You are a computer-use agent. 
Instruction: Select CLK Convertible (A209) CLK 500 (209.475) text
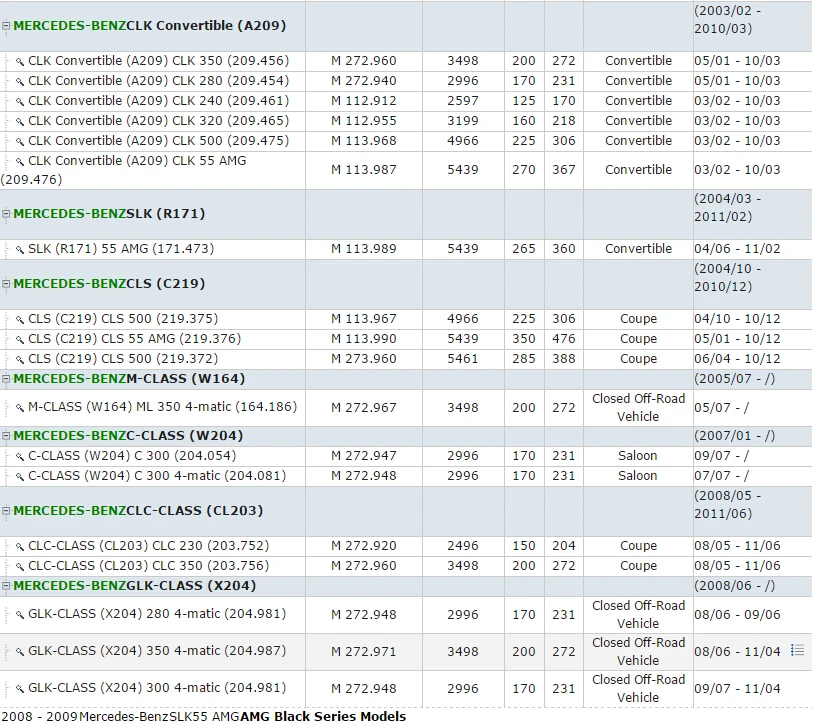pyautogui.click(x=159, y=141)
